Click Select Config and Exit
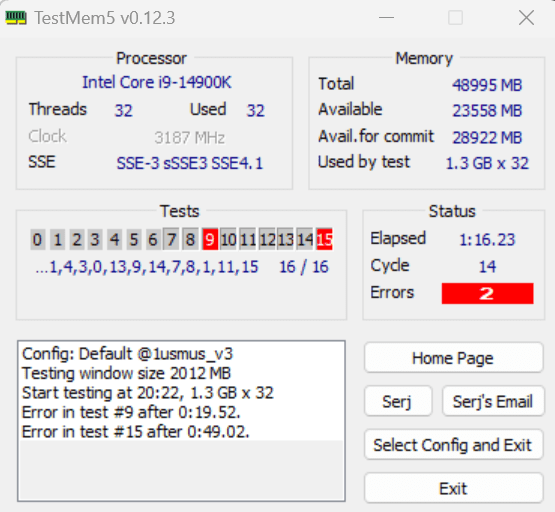This screenshot has height=512, width=555. tap(453, 445)
